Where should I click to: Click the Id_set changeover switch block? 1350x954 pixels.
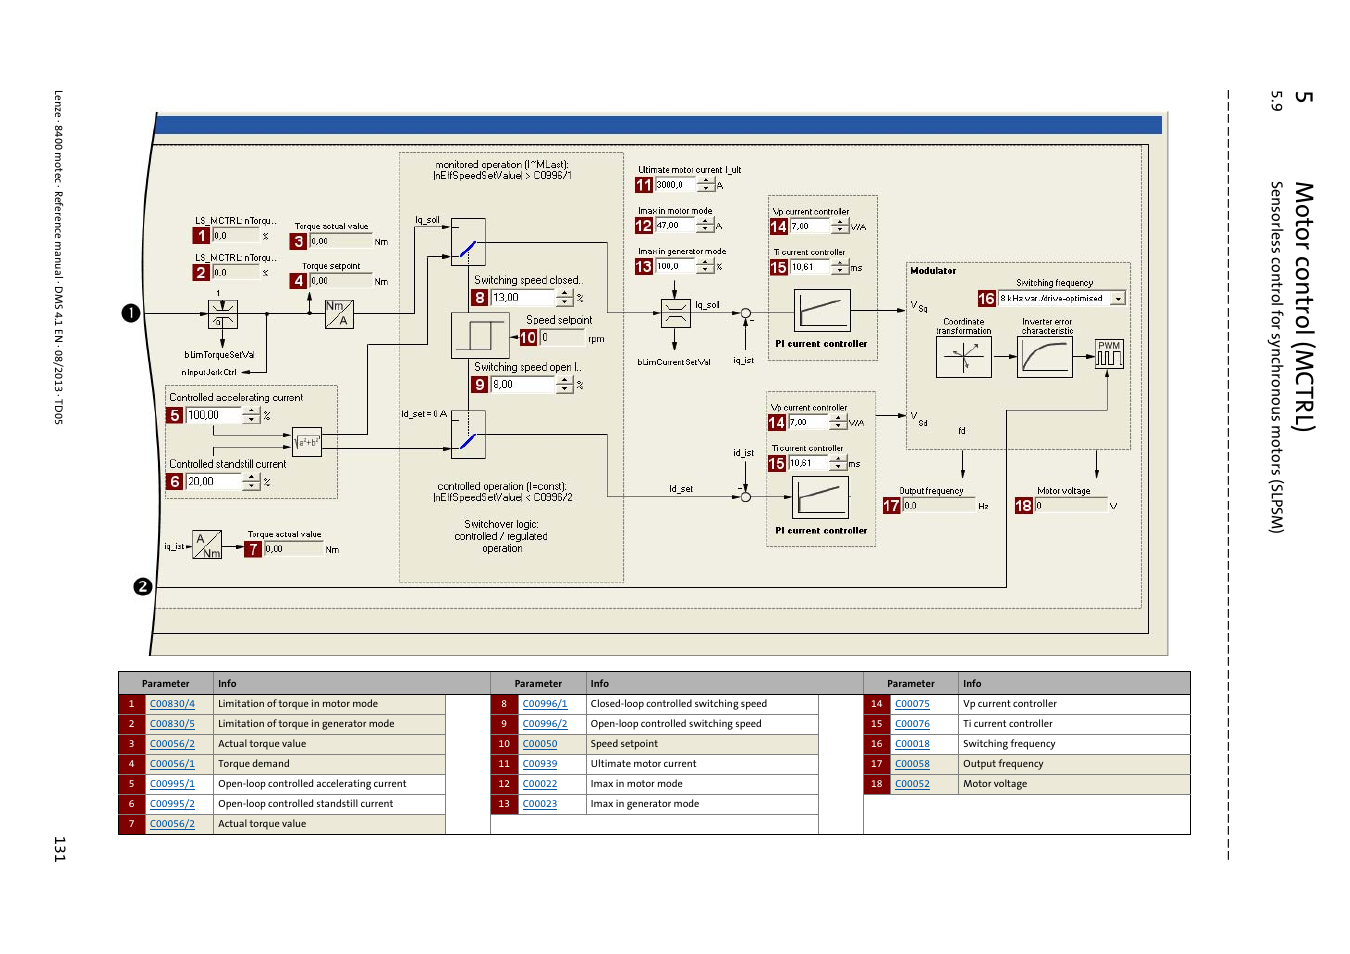(x=468, y=434)
